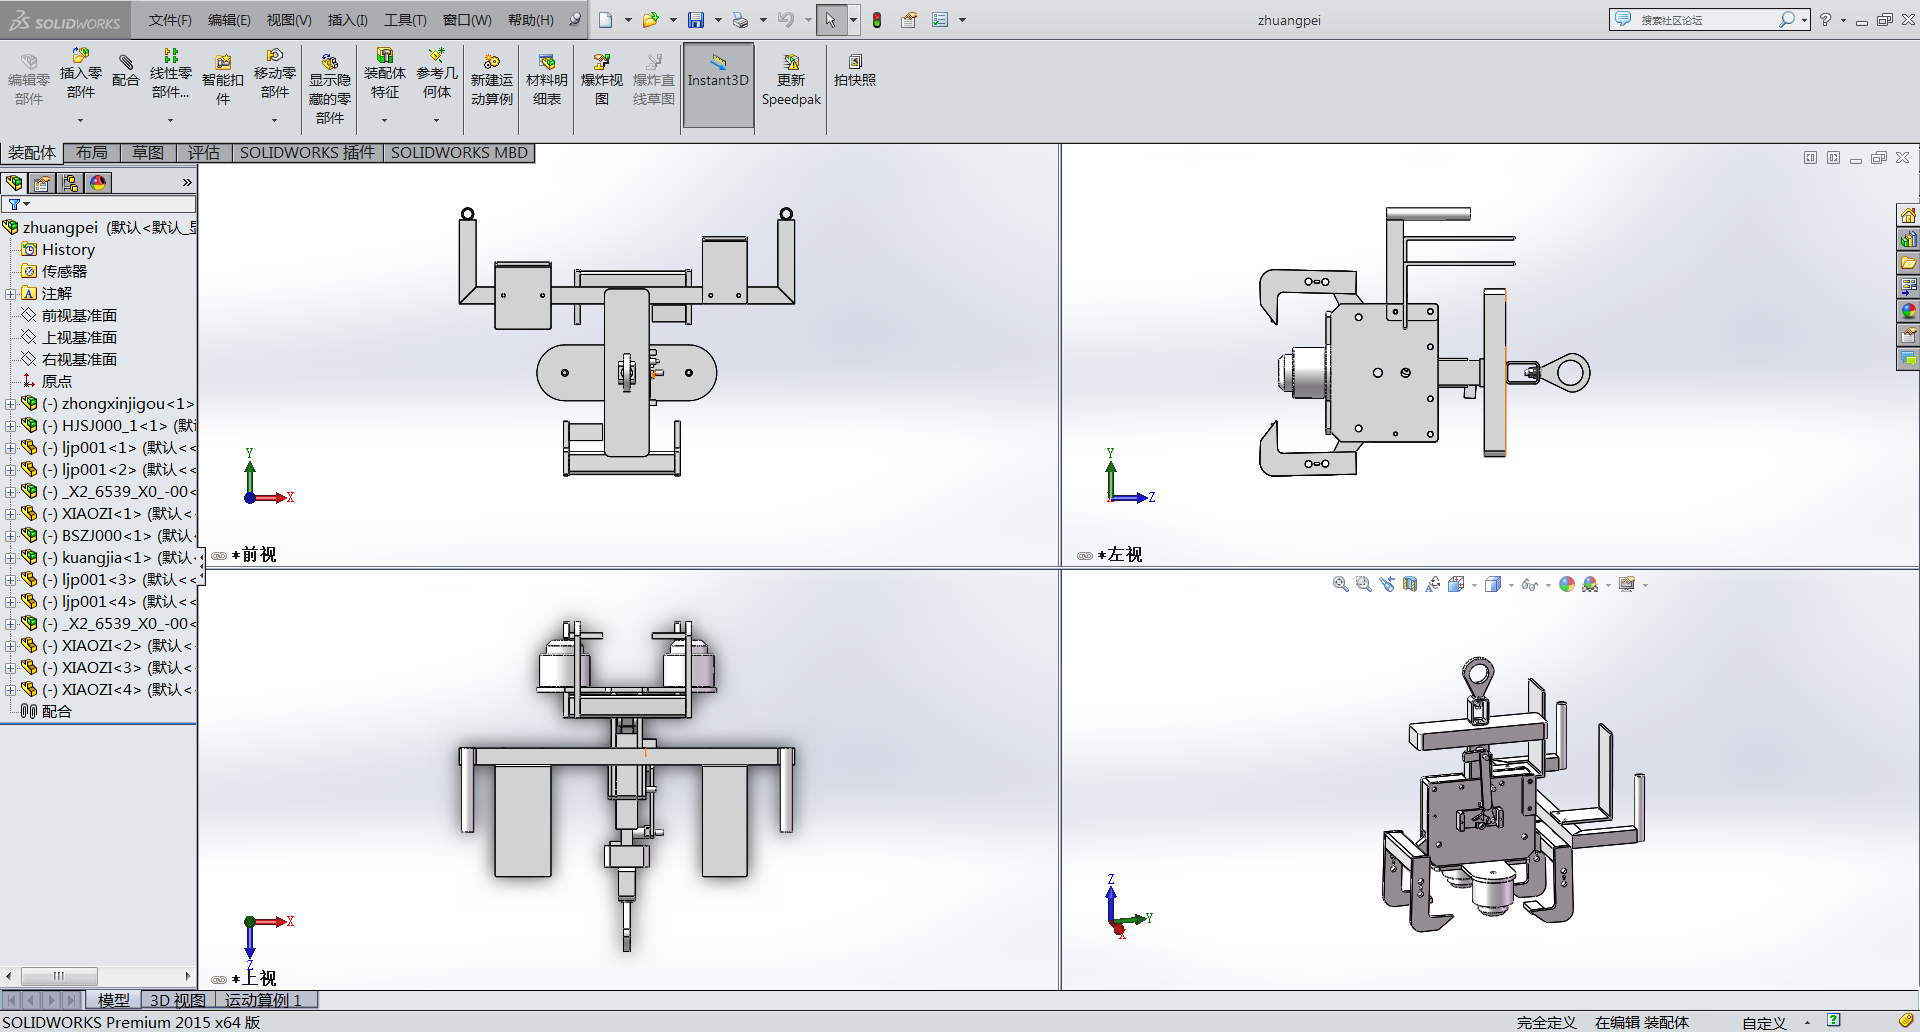Screen dimensions: 1920x1032
Task: Select the 配合 mates folder in the tree
Action: click(56, 712)
